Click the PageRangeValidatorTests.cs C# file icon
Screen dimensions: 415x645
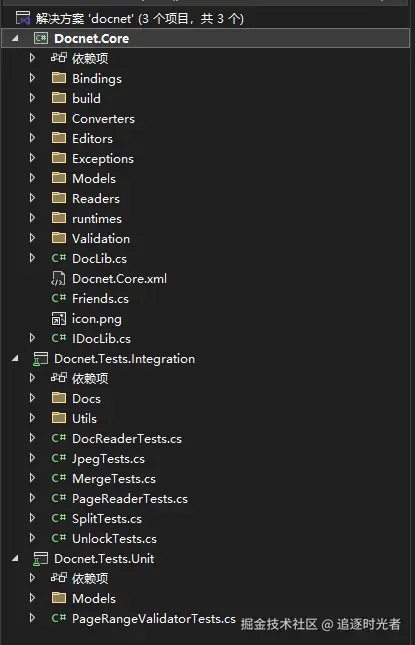(x=59, y=618)
